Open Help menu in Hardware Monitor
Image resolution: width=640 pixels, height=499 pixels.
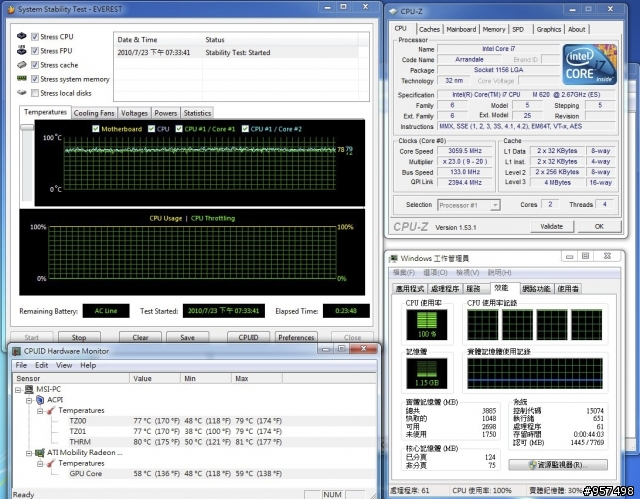pos(88,365)
